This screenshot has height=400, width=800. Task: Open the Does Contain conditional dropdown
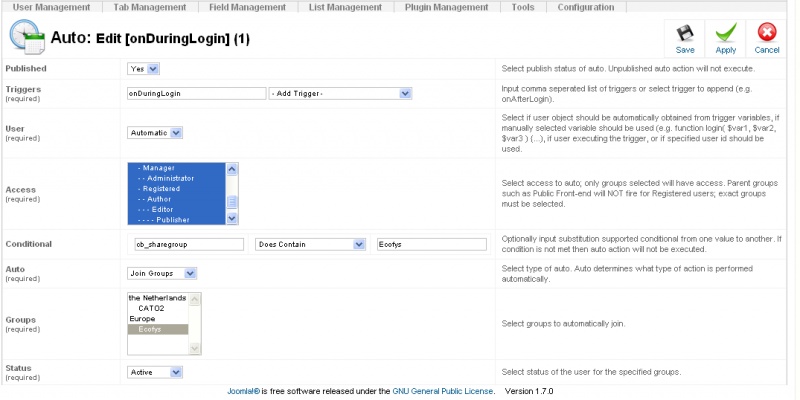[310, 244]
